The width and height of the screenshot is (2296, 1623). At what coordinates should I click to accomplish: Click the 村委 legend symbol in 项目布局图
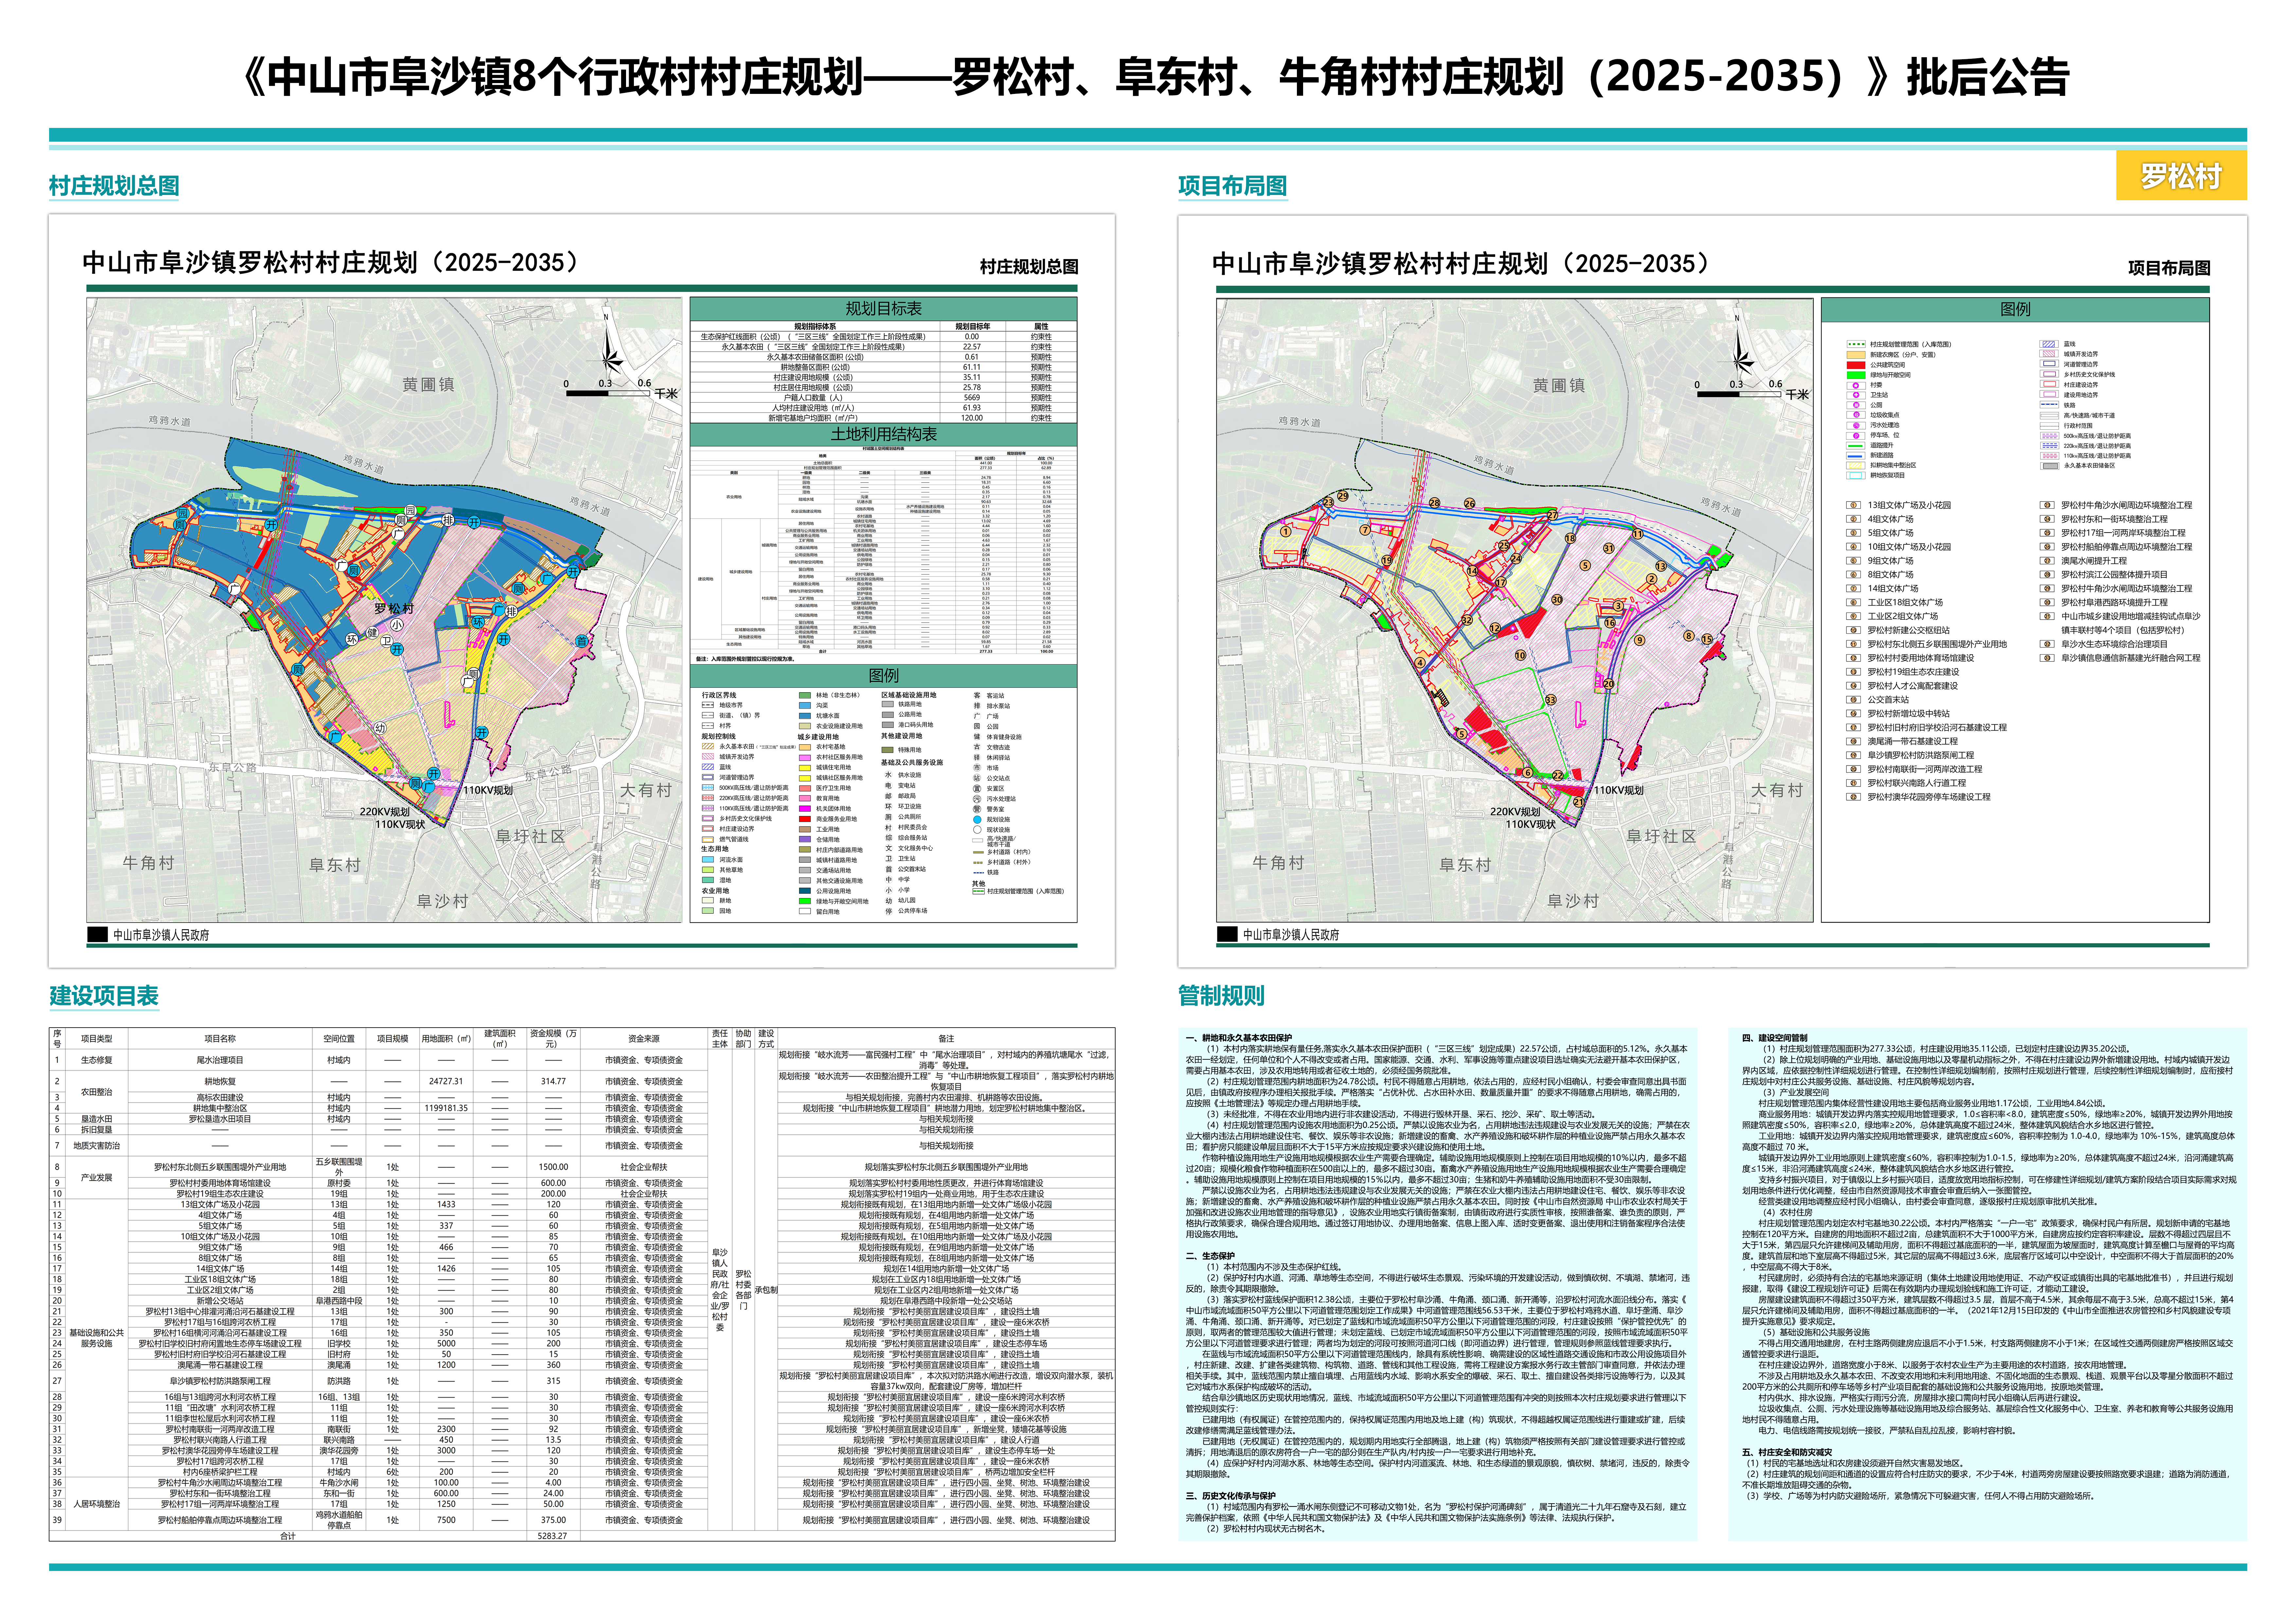(x=1856, y=386)
